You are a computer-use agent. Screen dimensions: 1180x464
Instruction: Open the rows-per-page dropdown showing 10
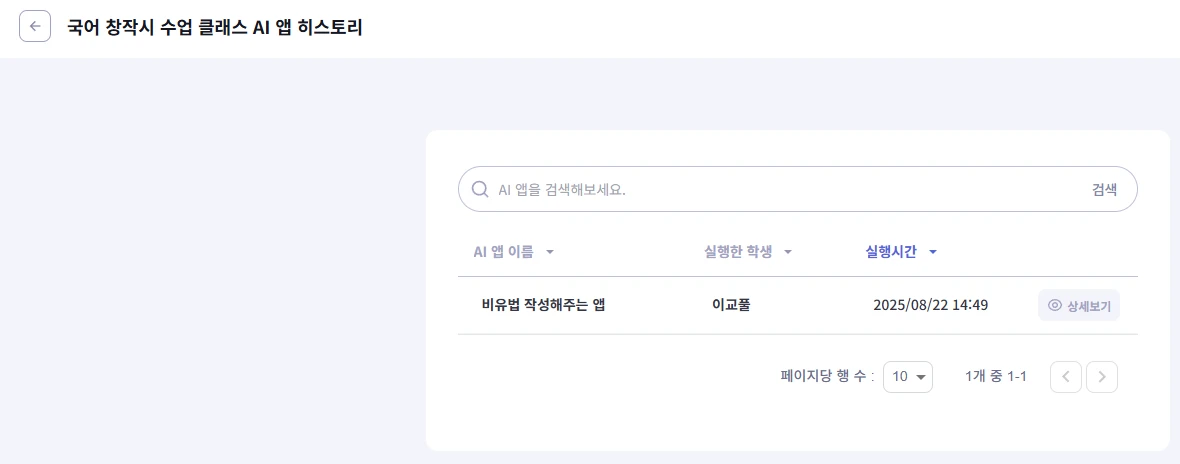[x=908, y=377]
